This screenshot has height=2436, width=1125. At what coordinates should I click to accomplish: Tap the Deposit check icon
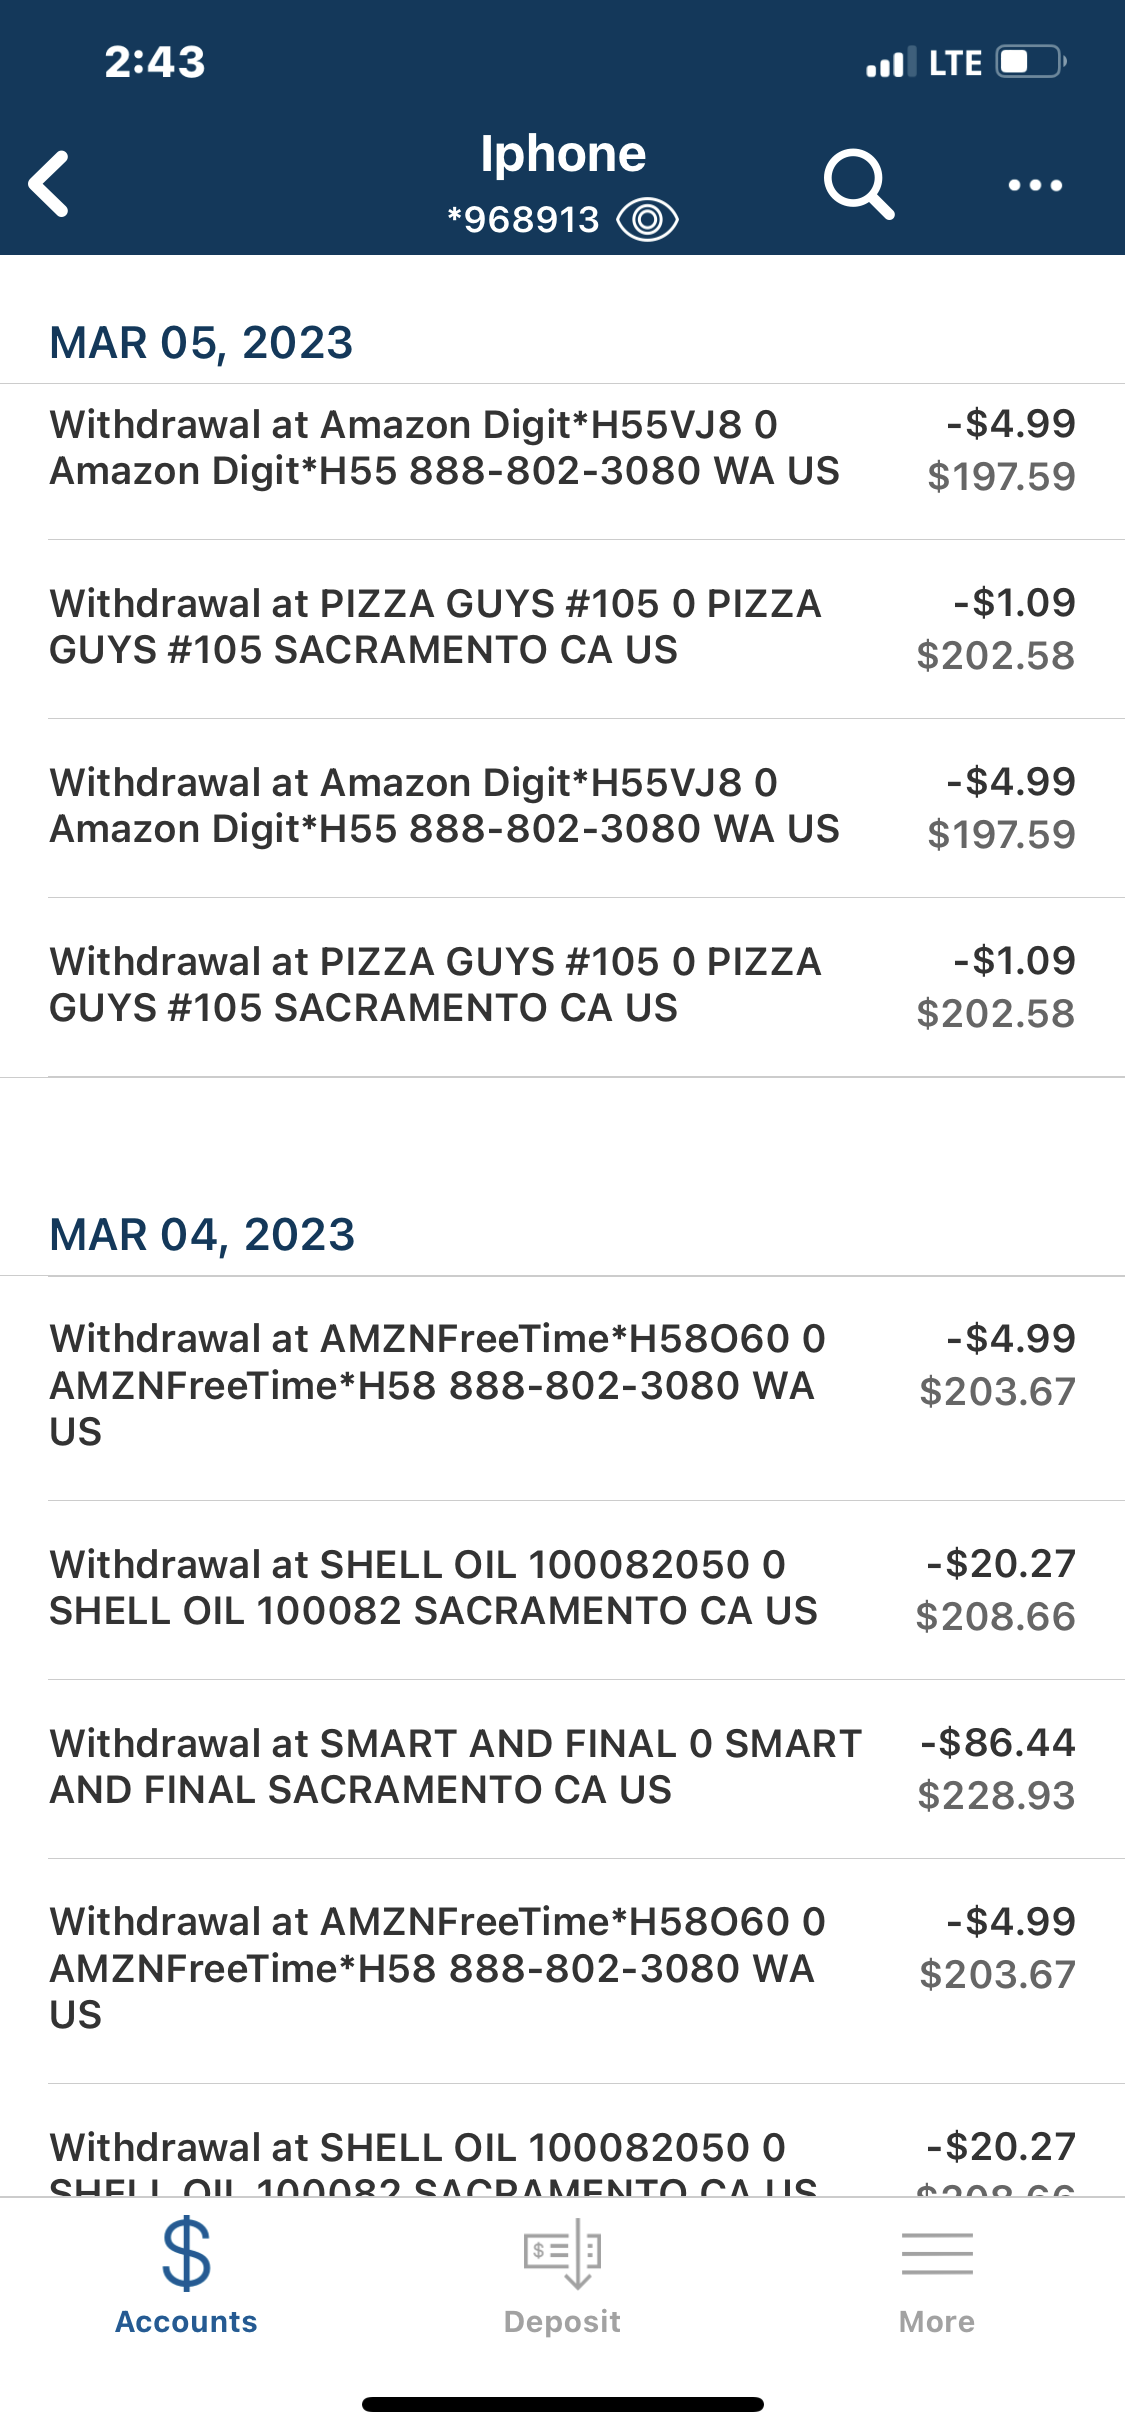tap(562, 2254)
